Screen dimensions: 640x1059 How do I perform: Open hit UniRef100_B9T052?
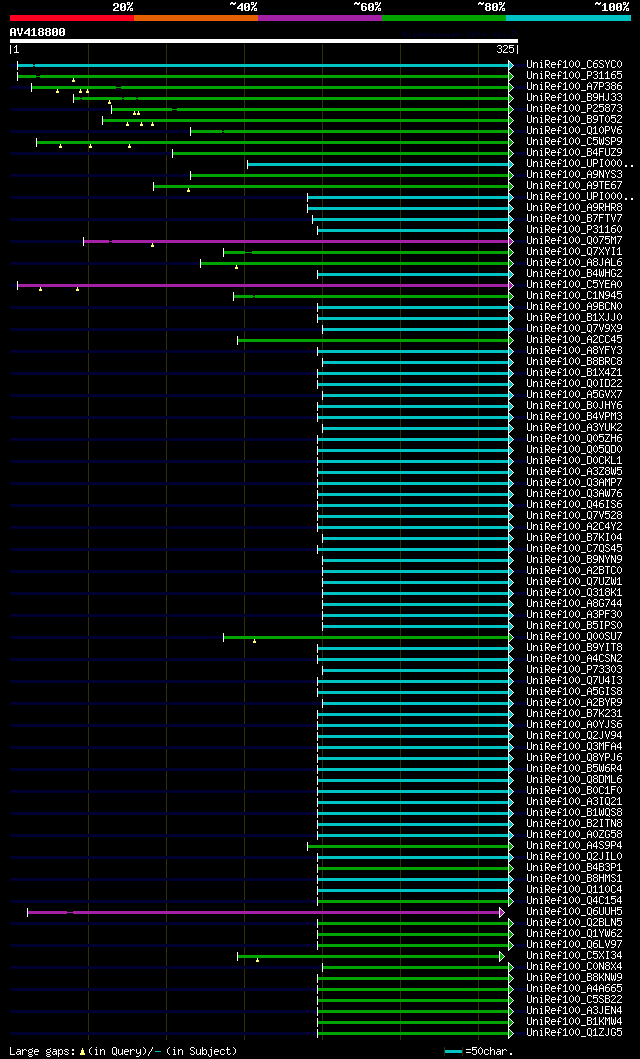pyautogui.click(x=575, y=120)
